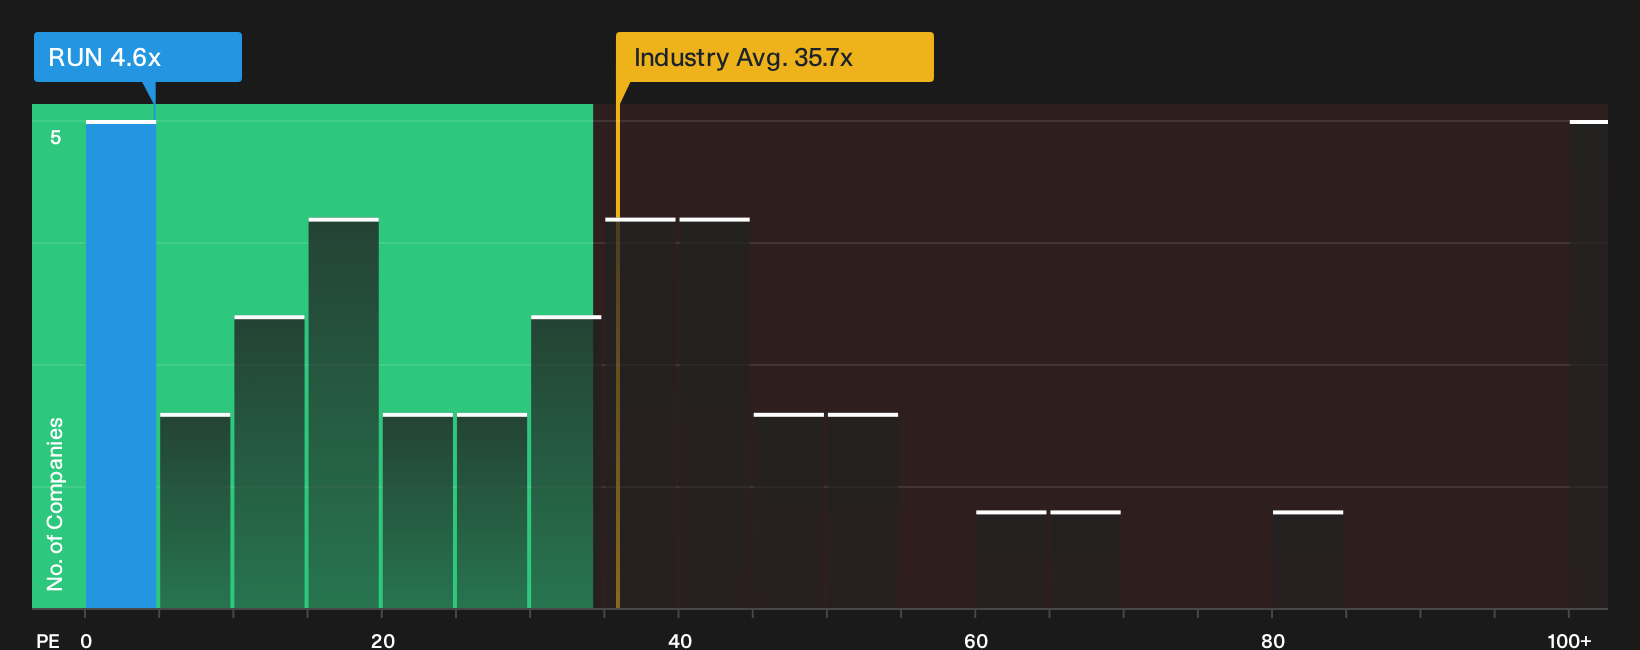Select the short bar at PE 80-85
Viewport: 1640px width, 650px height.
pos(1308,560)
